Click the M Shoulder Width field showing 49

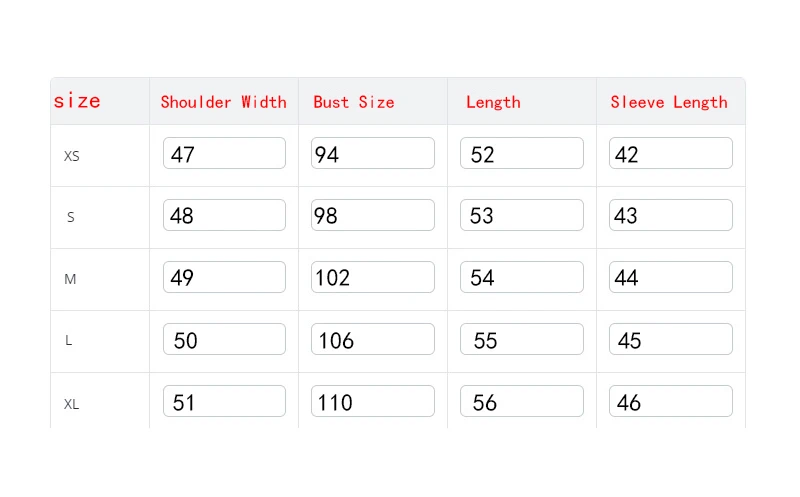pos(224,277)
